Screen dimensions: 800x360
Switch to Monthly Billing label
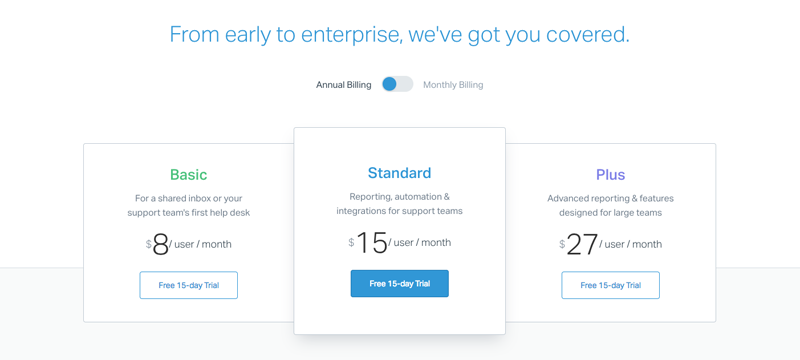coord(453,85)
